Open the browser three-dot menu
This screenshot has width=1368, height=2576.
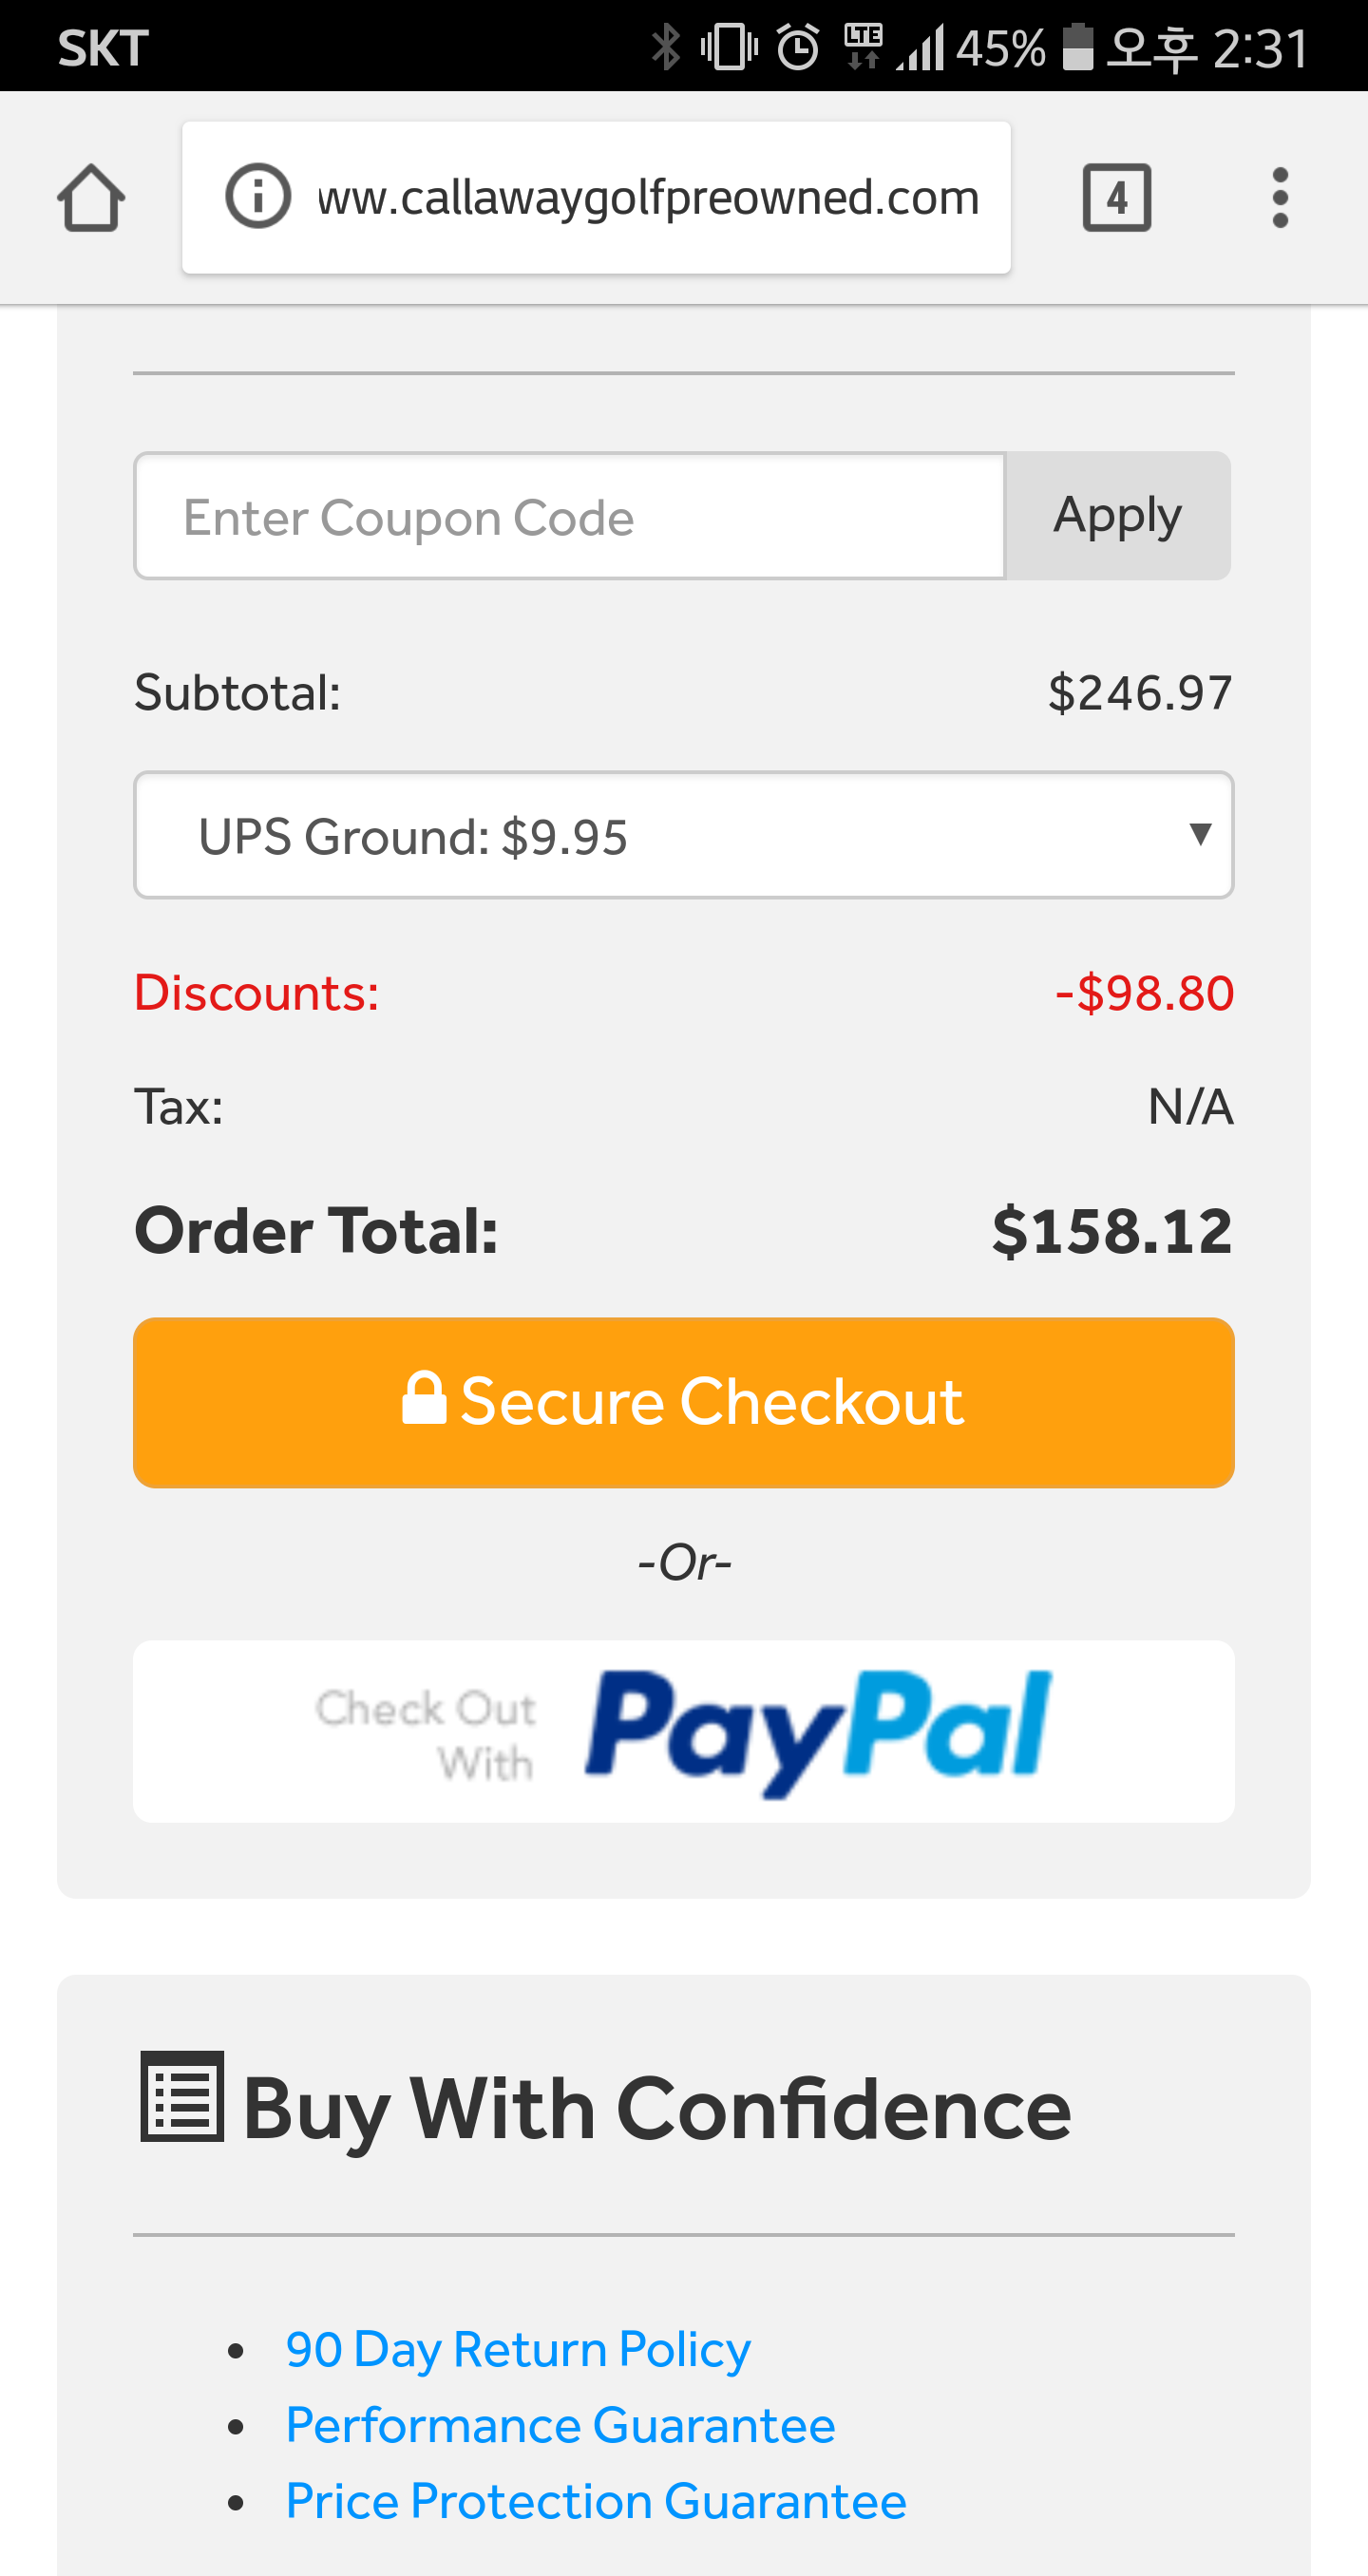[1279, 198]
